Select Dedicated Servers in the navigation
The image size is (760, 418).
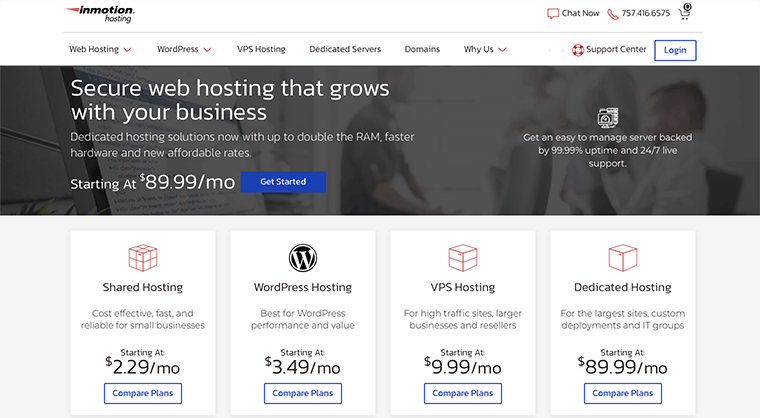(345, 49)
